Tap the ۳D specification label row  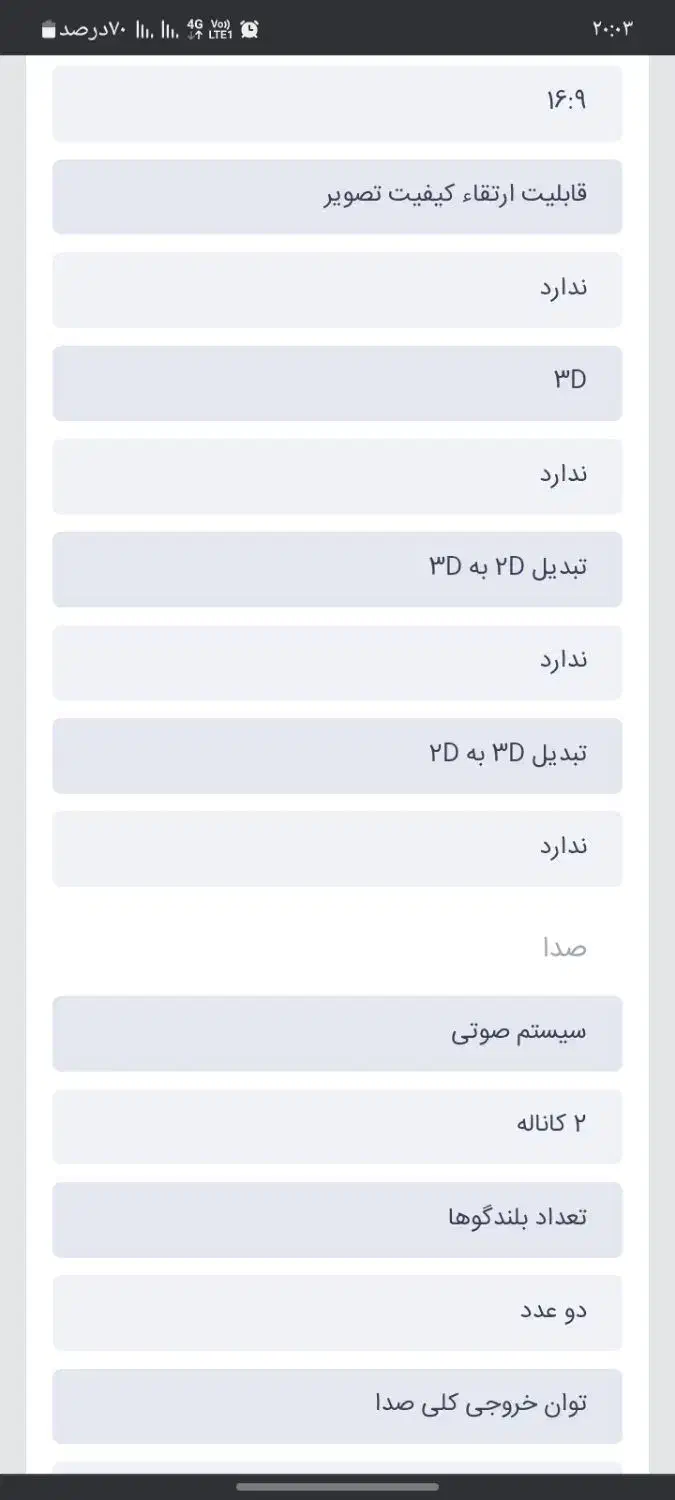tap(337, 382)
